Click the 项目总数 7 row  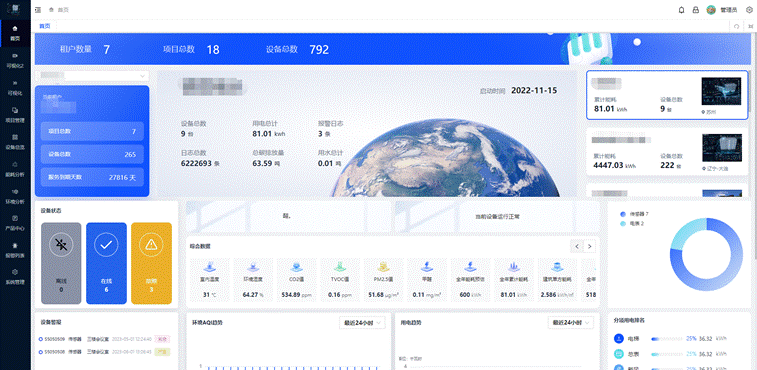(92, 131)
